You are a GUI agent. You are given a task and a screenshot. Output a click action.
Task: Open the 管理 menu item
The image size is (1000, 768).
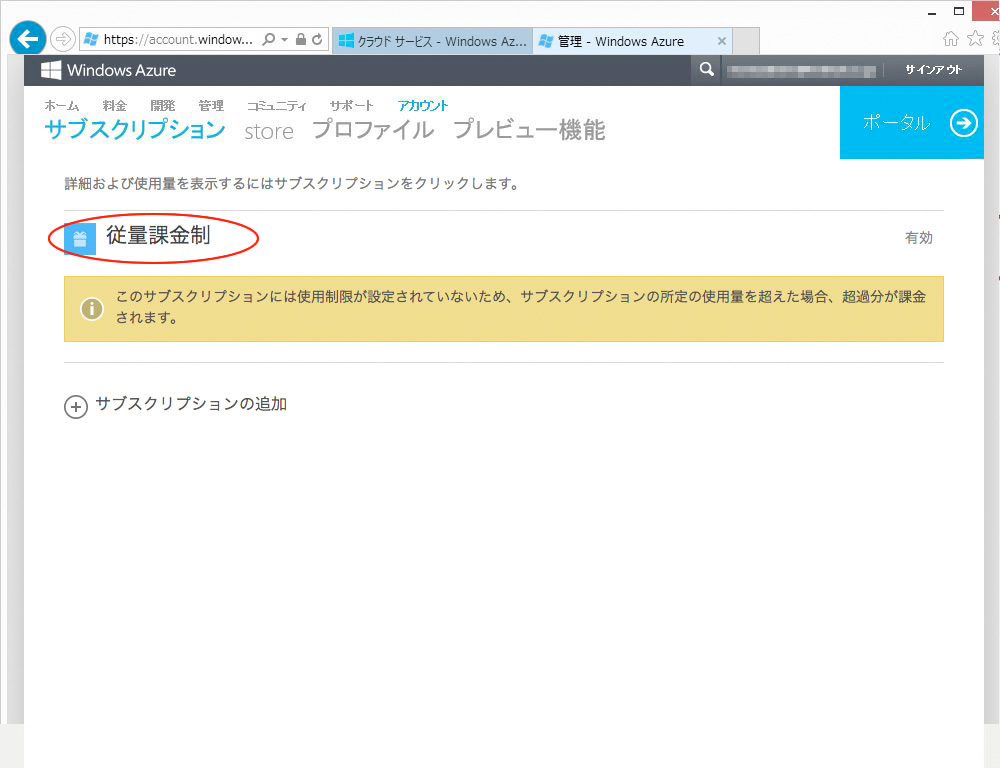coord(211,106)
